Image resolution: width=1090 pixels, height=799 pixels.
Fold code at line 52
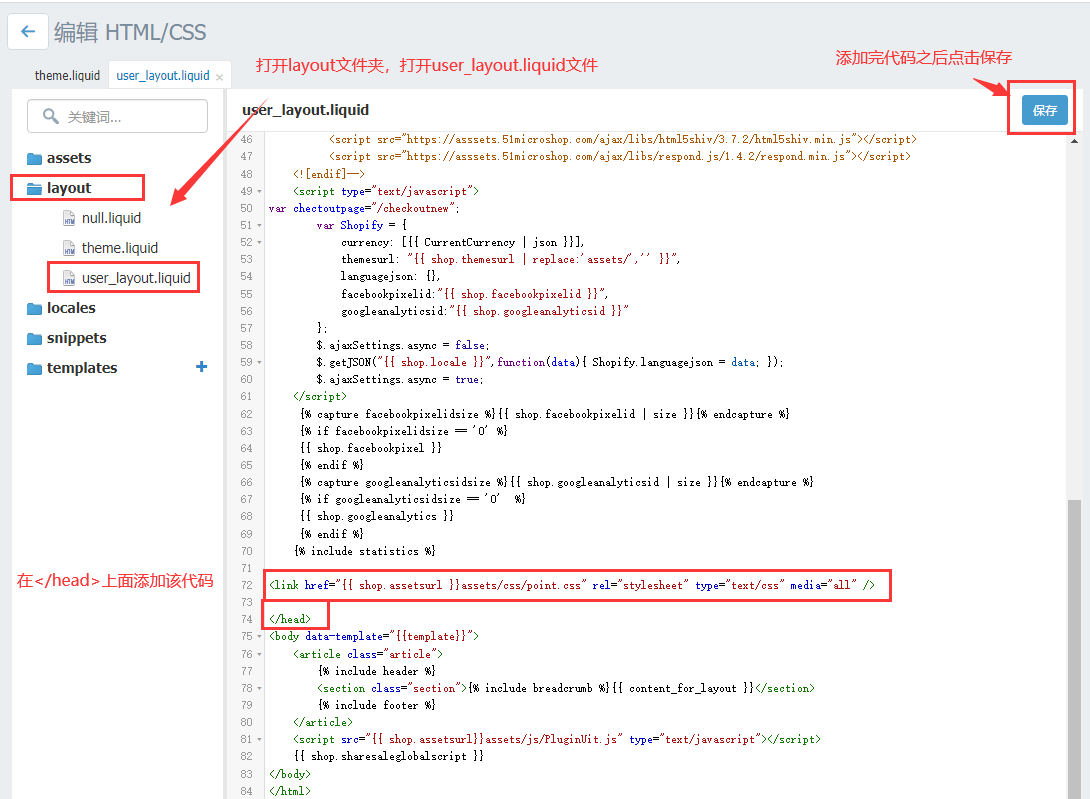coord(259,243)
